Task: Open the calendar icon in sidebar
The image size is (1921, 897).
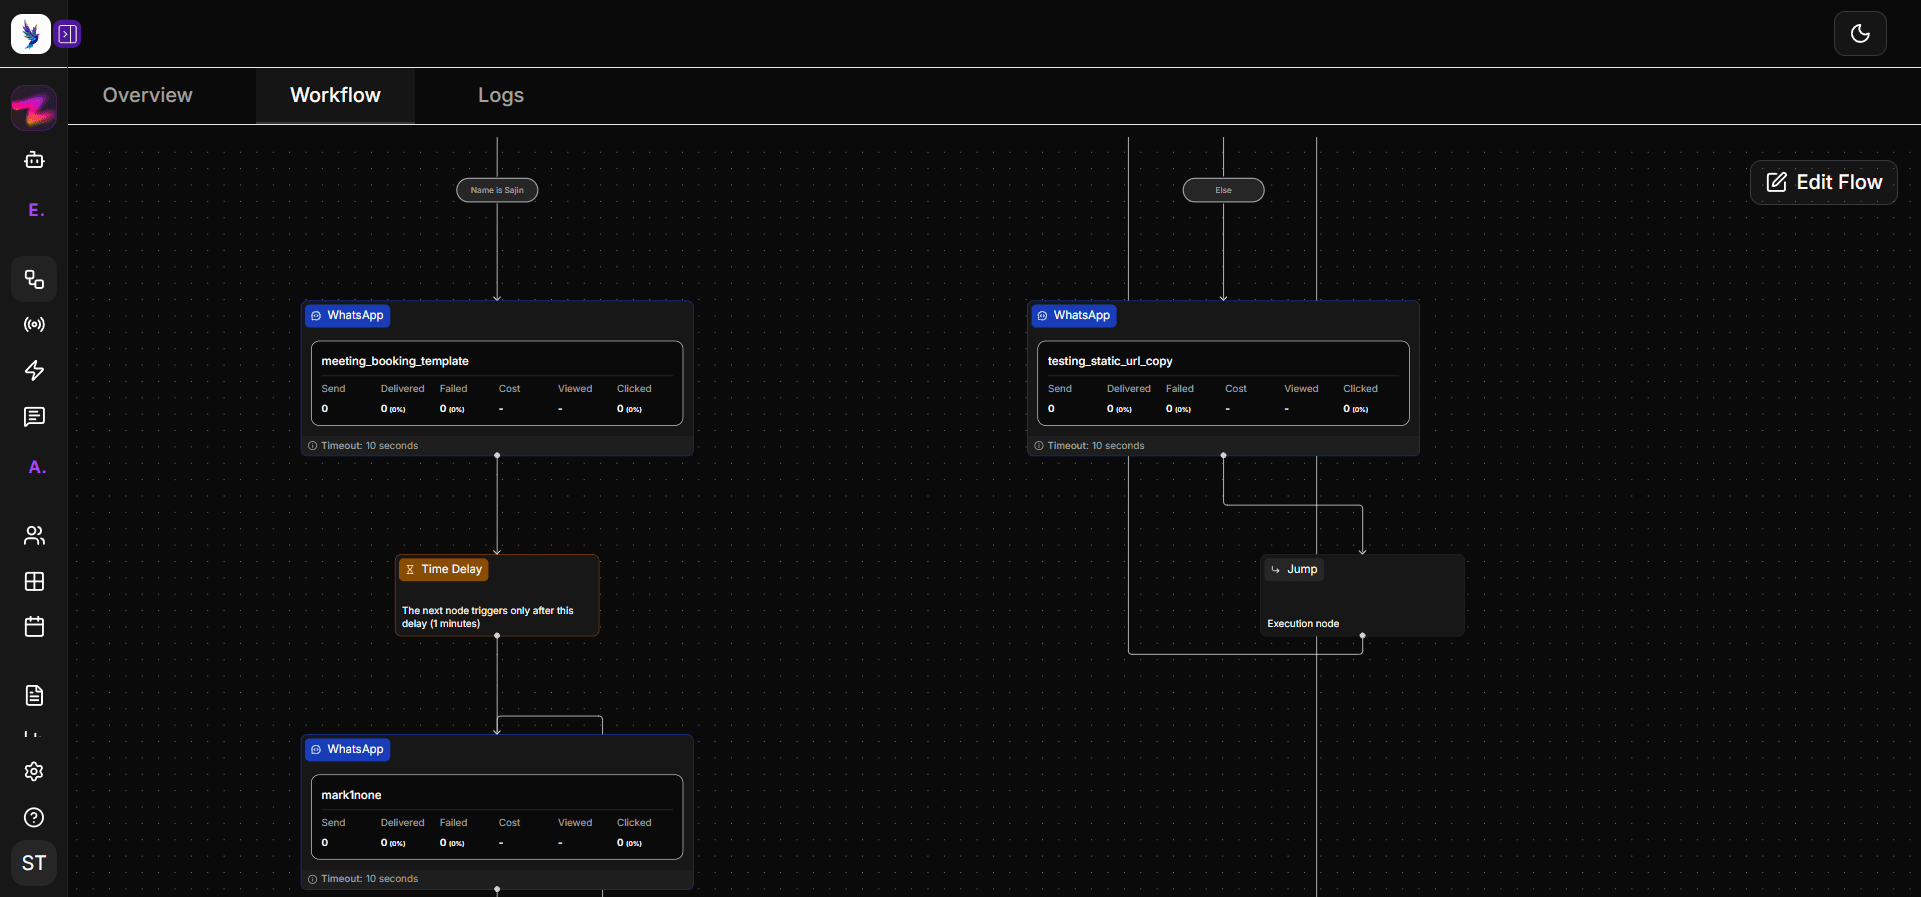Action: tap(34, 627)
